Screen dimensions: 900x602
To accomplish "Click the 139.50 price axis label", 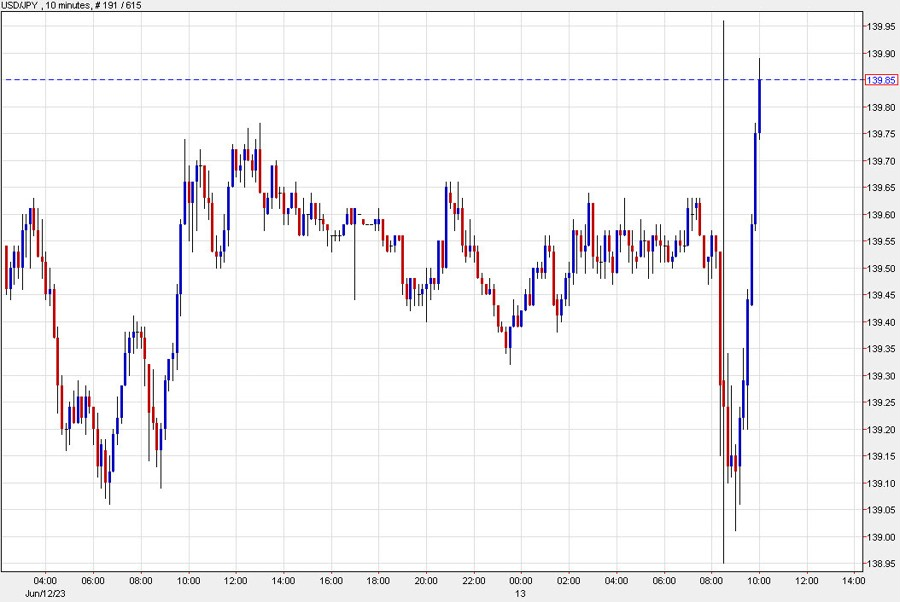I will point(880,269).
